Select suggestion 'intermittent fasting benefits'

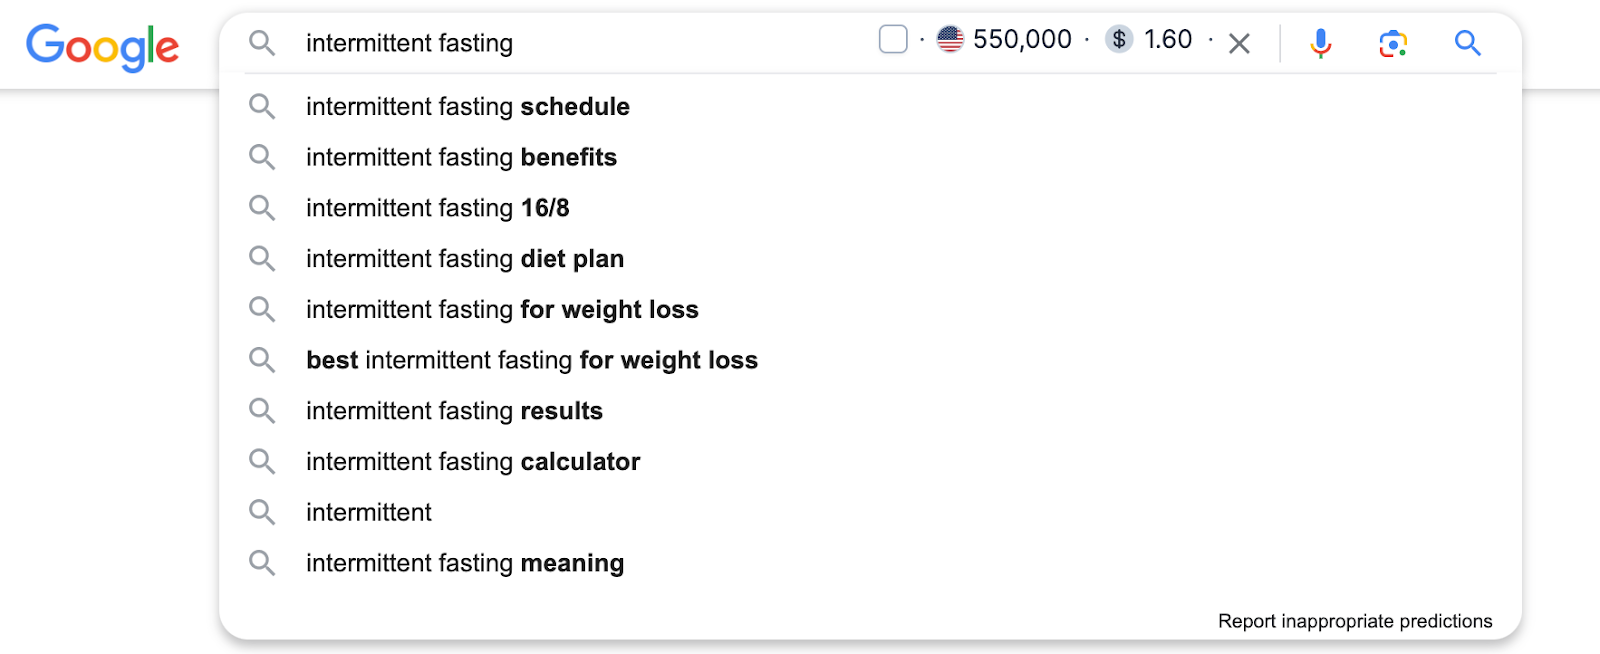coord(461,157)
